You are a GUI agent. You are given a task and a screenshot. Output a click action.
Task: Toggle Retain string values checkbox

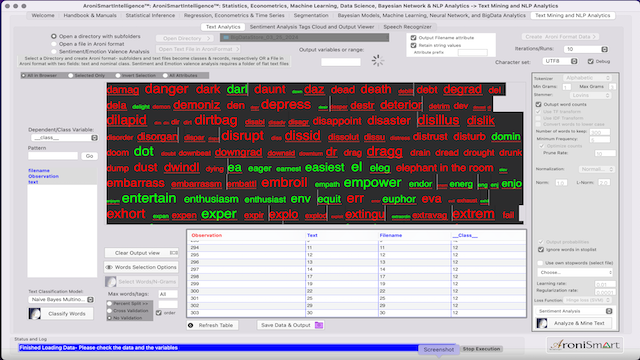(413, 45)
